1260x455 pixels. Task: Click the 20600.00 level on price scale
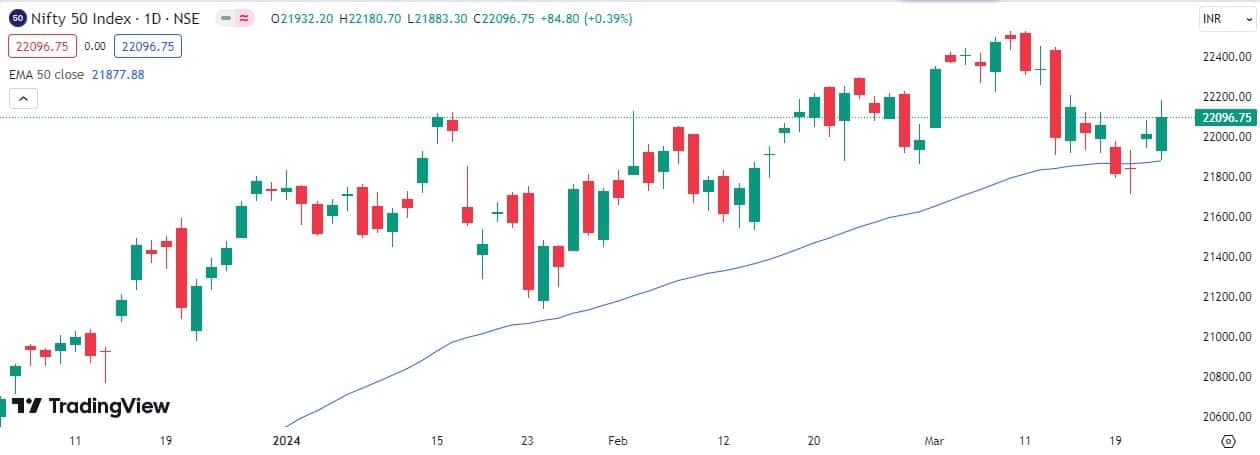1228,416
